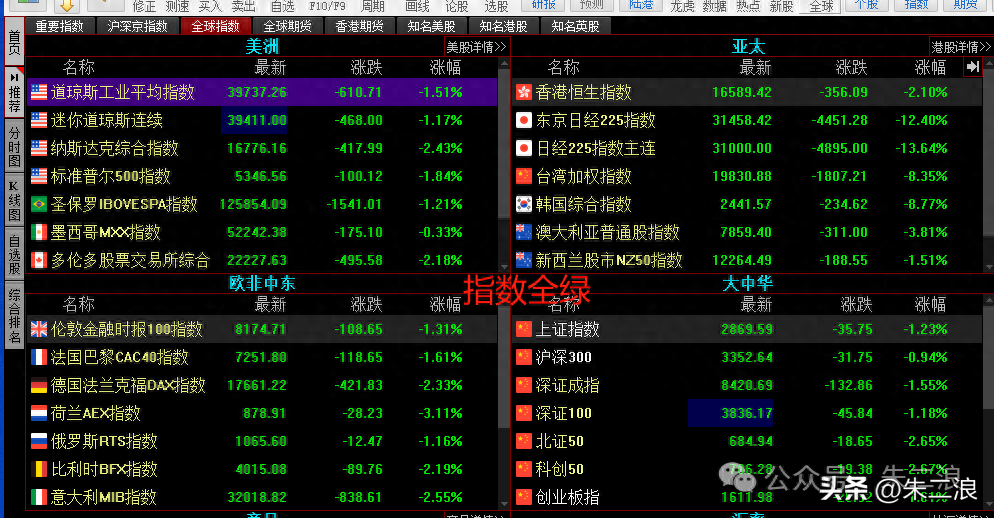This screenshot has width=994, height=518.
Task: Click the 选股 toolbar button
Action: [x=496, y=6]
